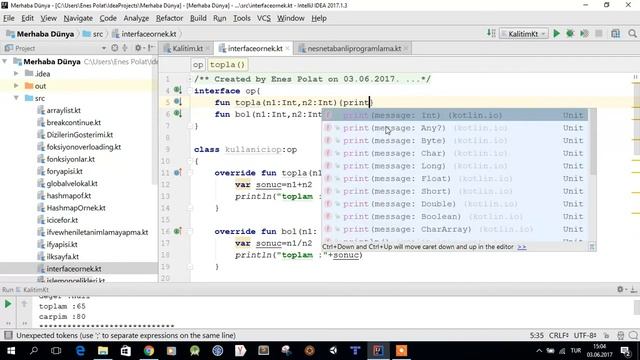This screenshot has width=640, height=360.
Task: Click implemented gutter icon on interface op line
Action: pyautogui.click(x=178, y=90)
